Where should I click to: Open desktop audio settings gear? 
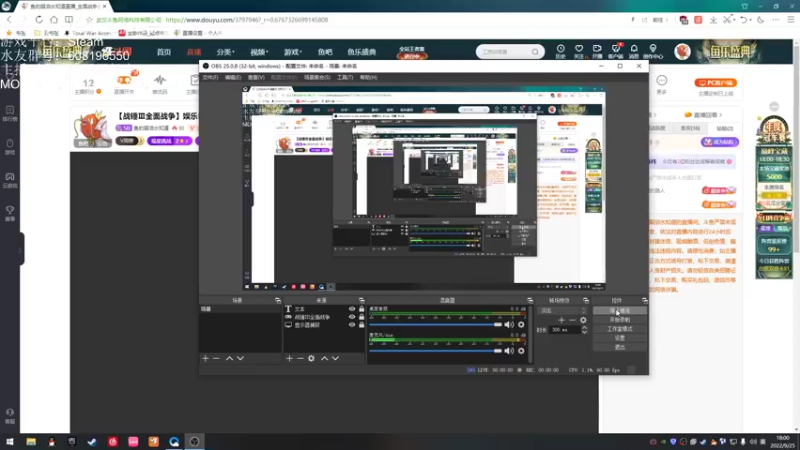[x=521, y=324]
